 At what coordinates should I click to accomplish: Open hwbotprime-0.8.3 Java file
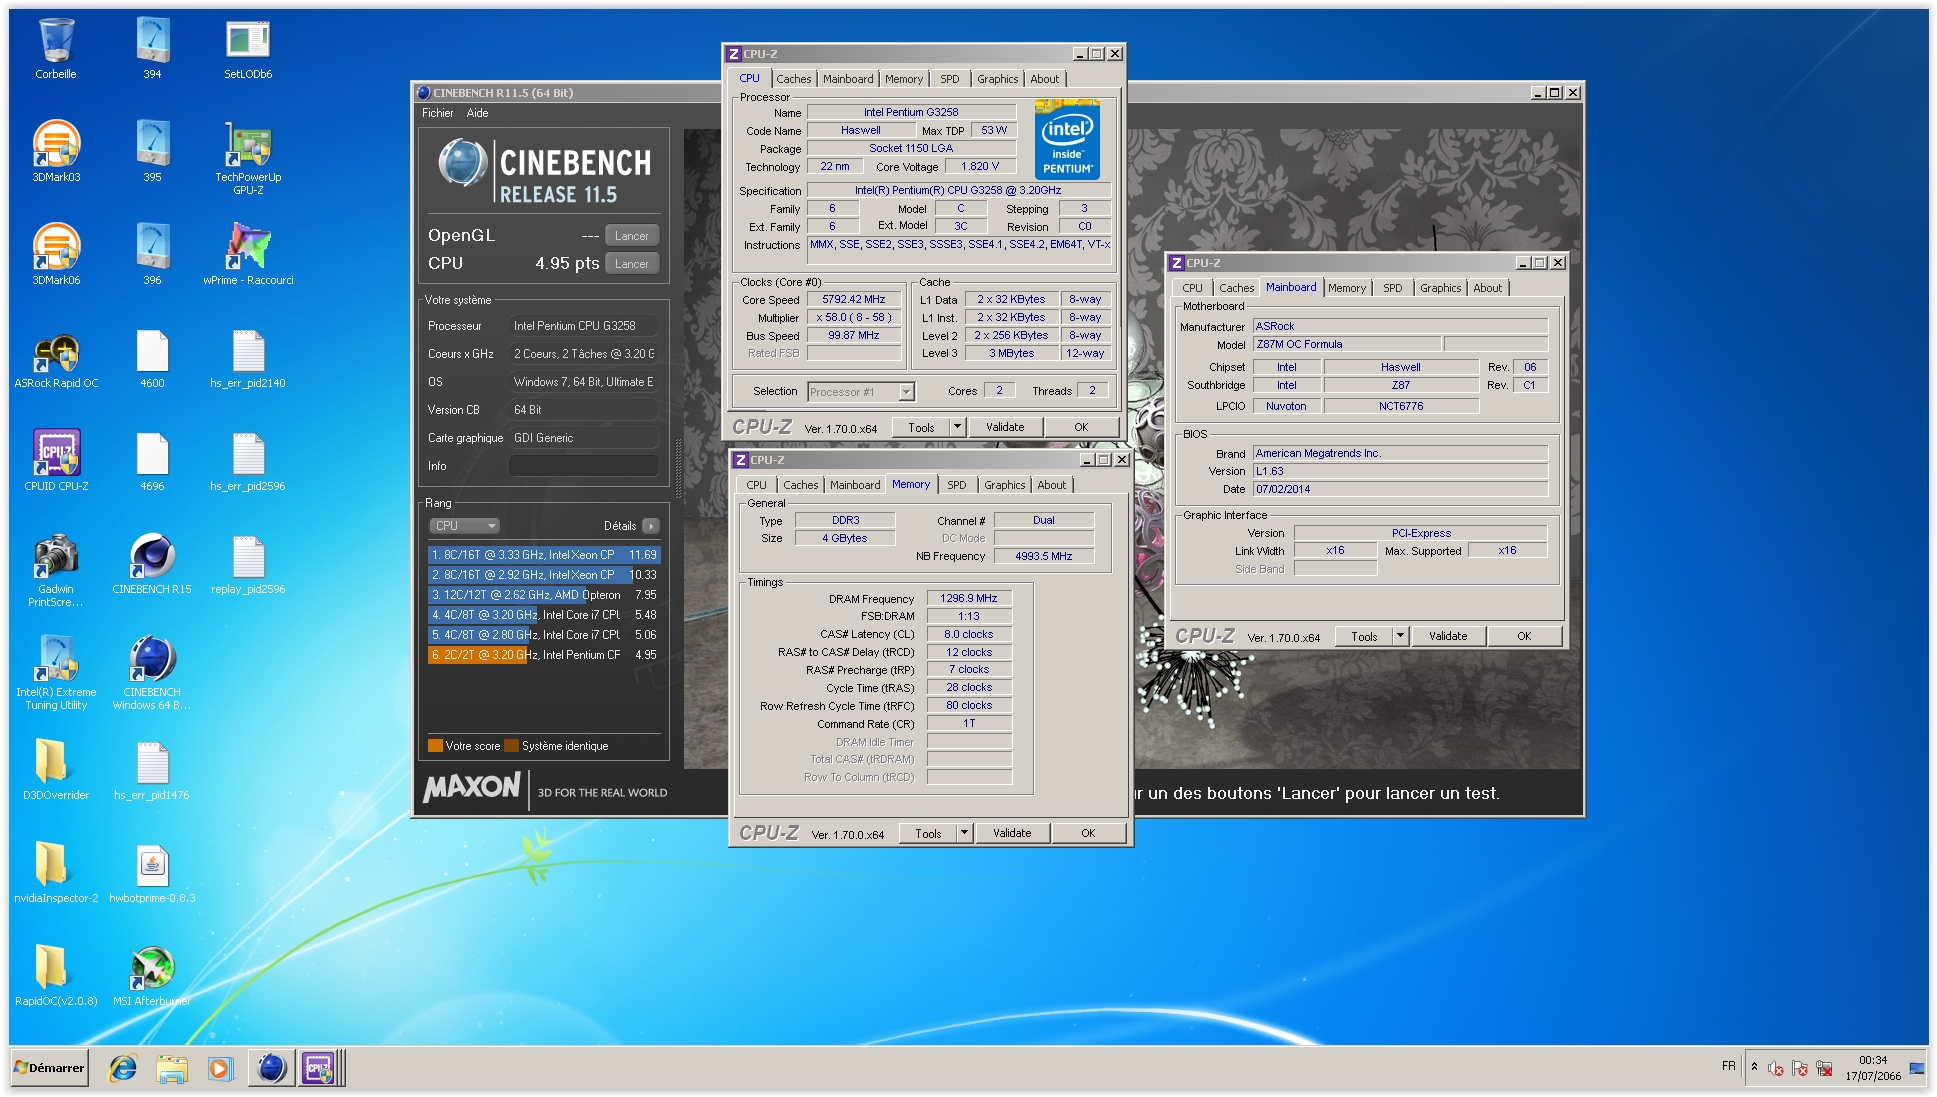pyautogui.click(x=152, y=873)
